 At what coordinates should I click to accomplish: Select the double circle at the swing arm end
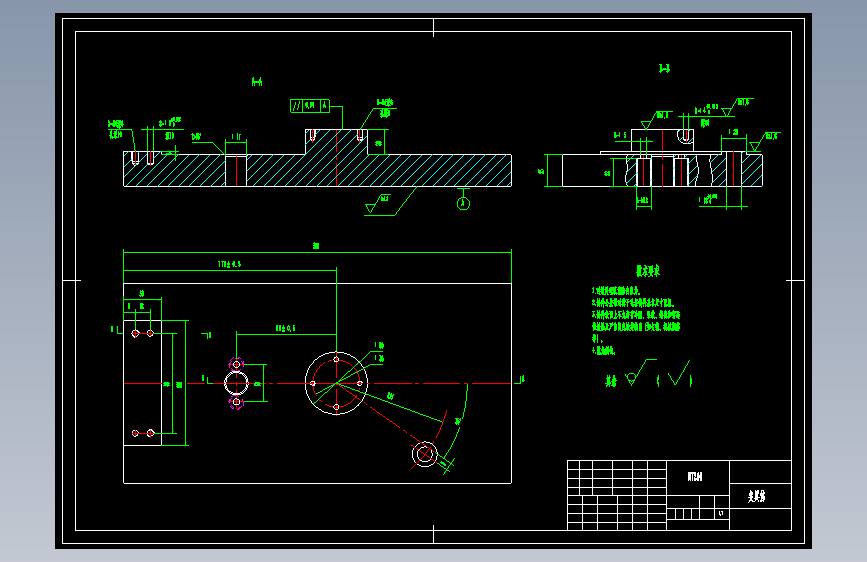(425, 454)
